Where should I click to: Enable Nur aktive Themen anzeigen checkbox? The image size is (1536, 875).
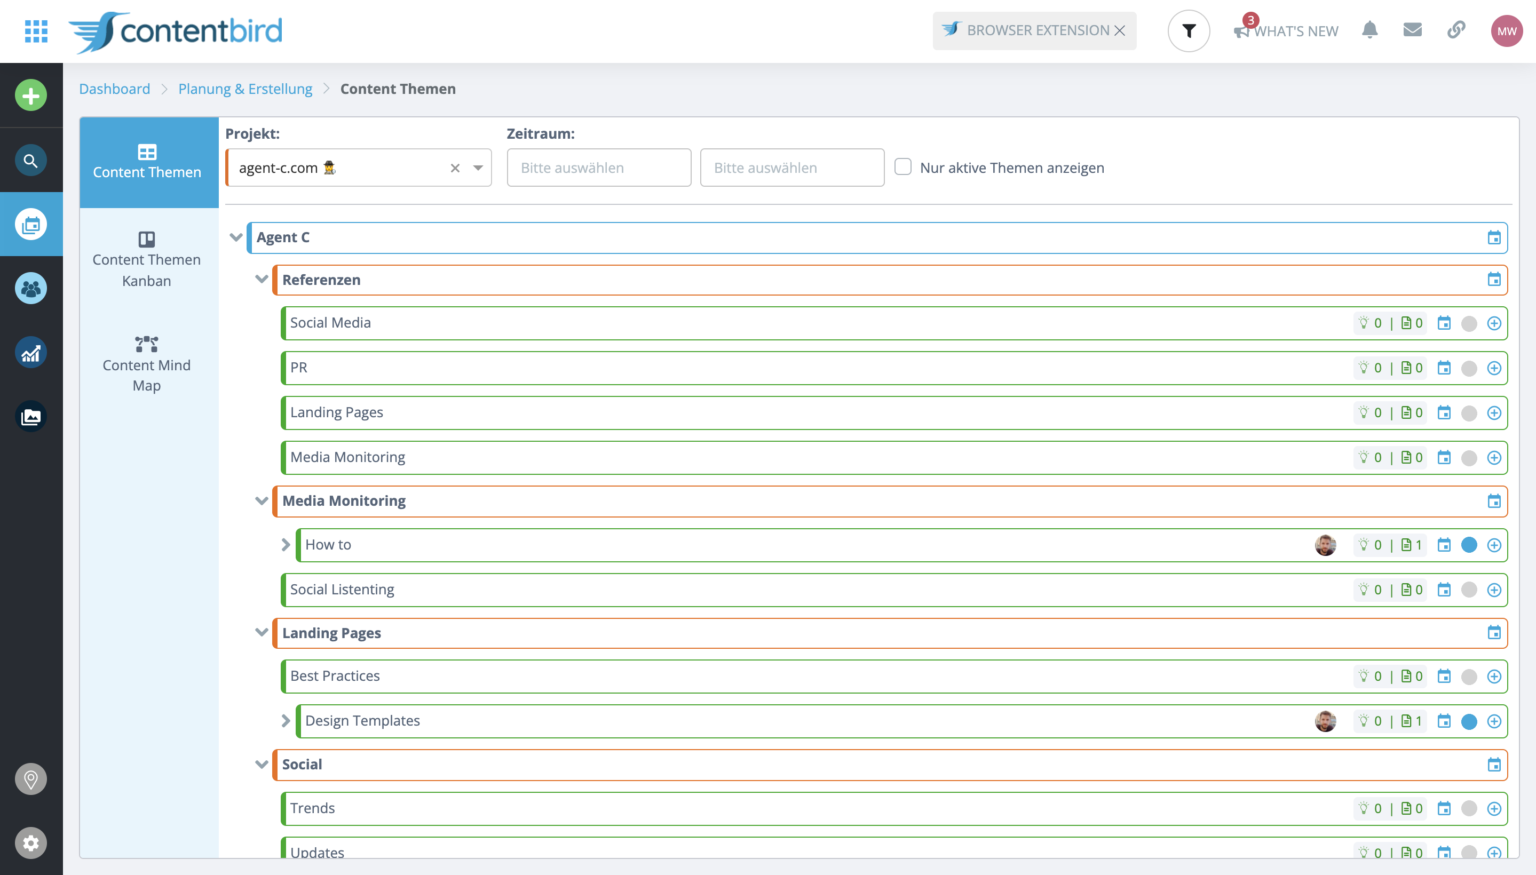pos(903,167)
